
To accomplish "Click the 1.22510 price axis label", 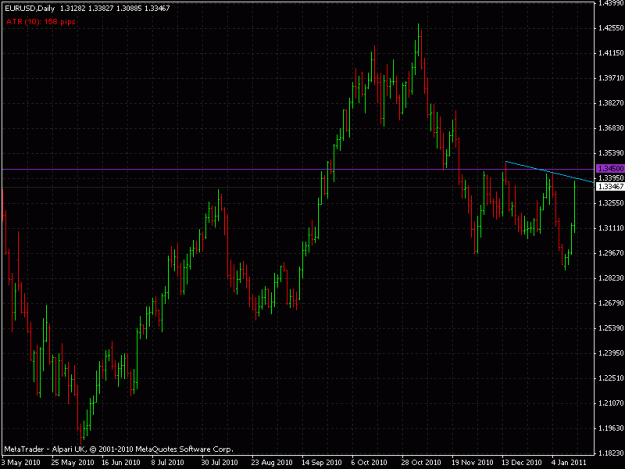I will 611,379.
